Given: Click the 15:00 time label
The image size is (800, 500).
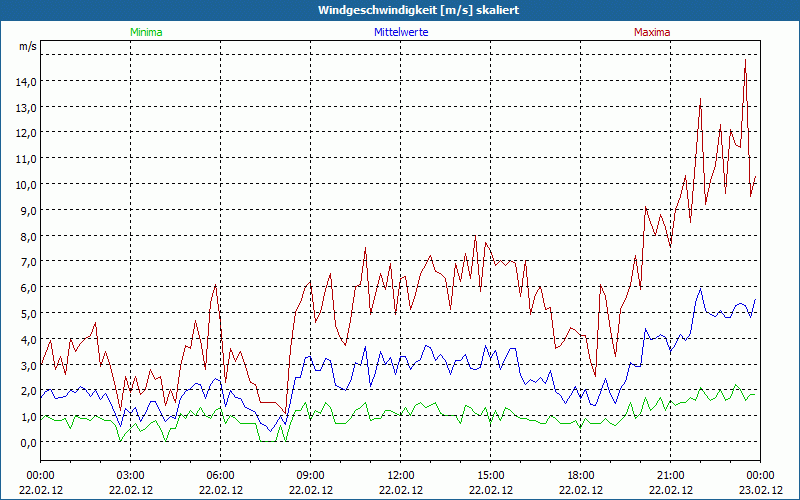Looking at the screenshot, I should tap(490, 476).
